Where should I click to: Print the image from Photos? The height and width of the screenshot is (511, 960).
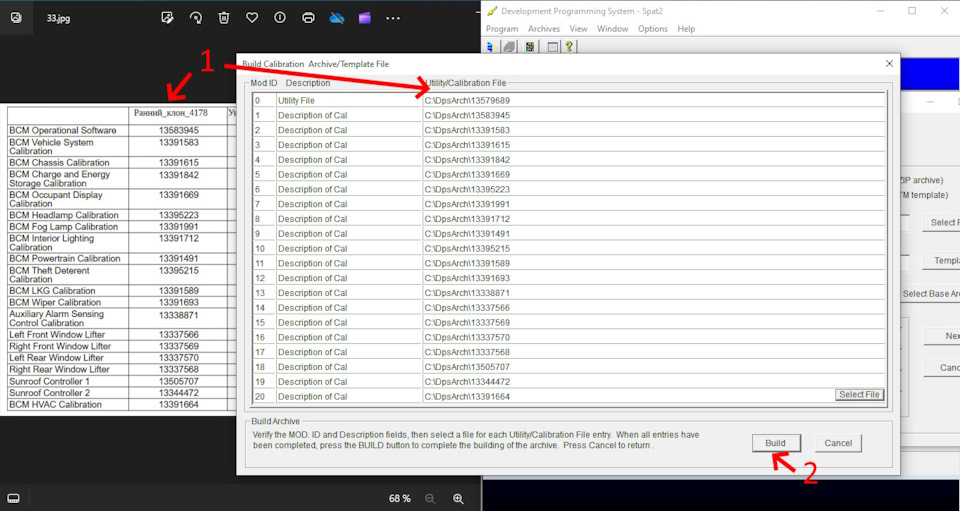pos(308,18)
